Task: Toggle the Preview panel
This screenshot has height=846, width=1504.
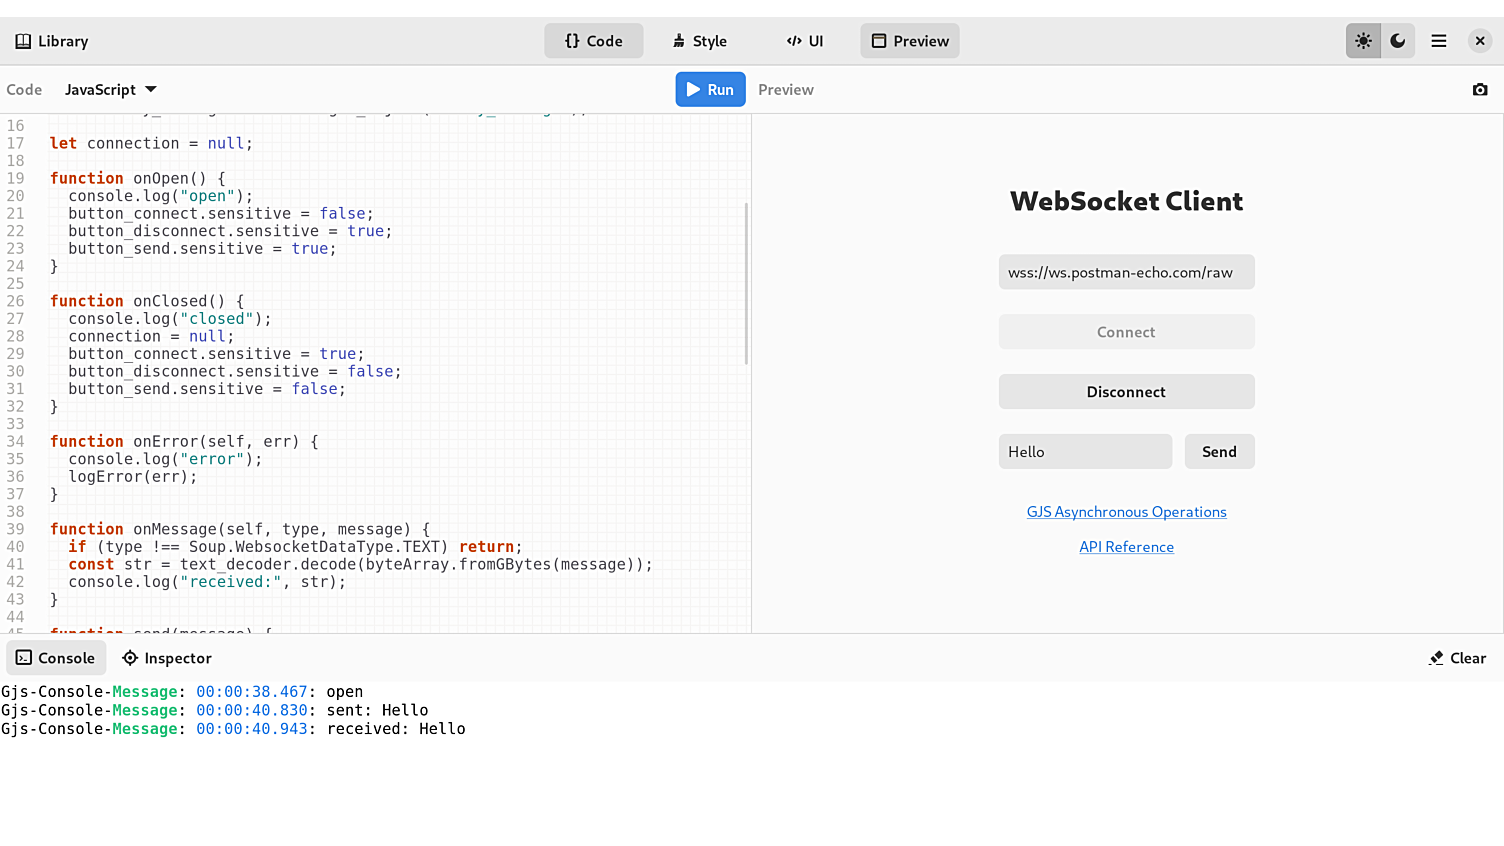Action: [x=910, y=41]
